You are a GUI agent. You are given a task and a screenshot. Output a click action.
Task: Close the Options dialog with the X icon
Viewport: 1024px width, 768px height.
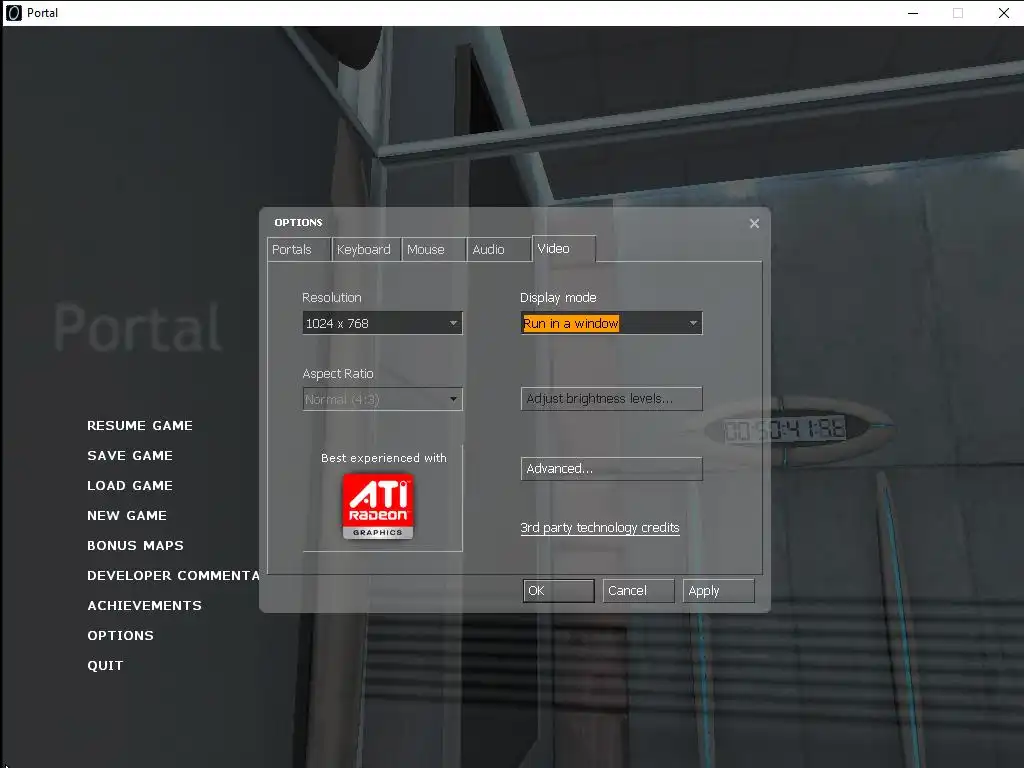754,223
